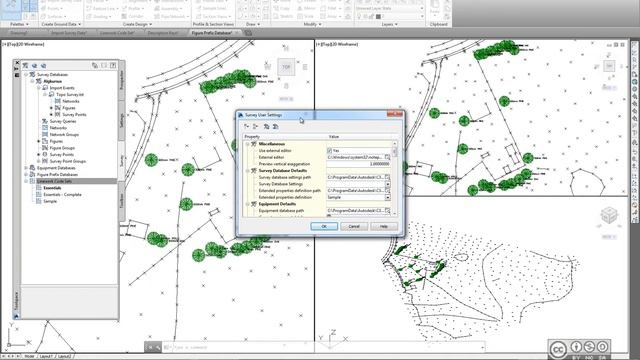Click the ViewCube in top-right viewport

[x=609, y=66]
